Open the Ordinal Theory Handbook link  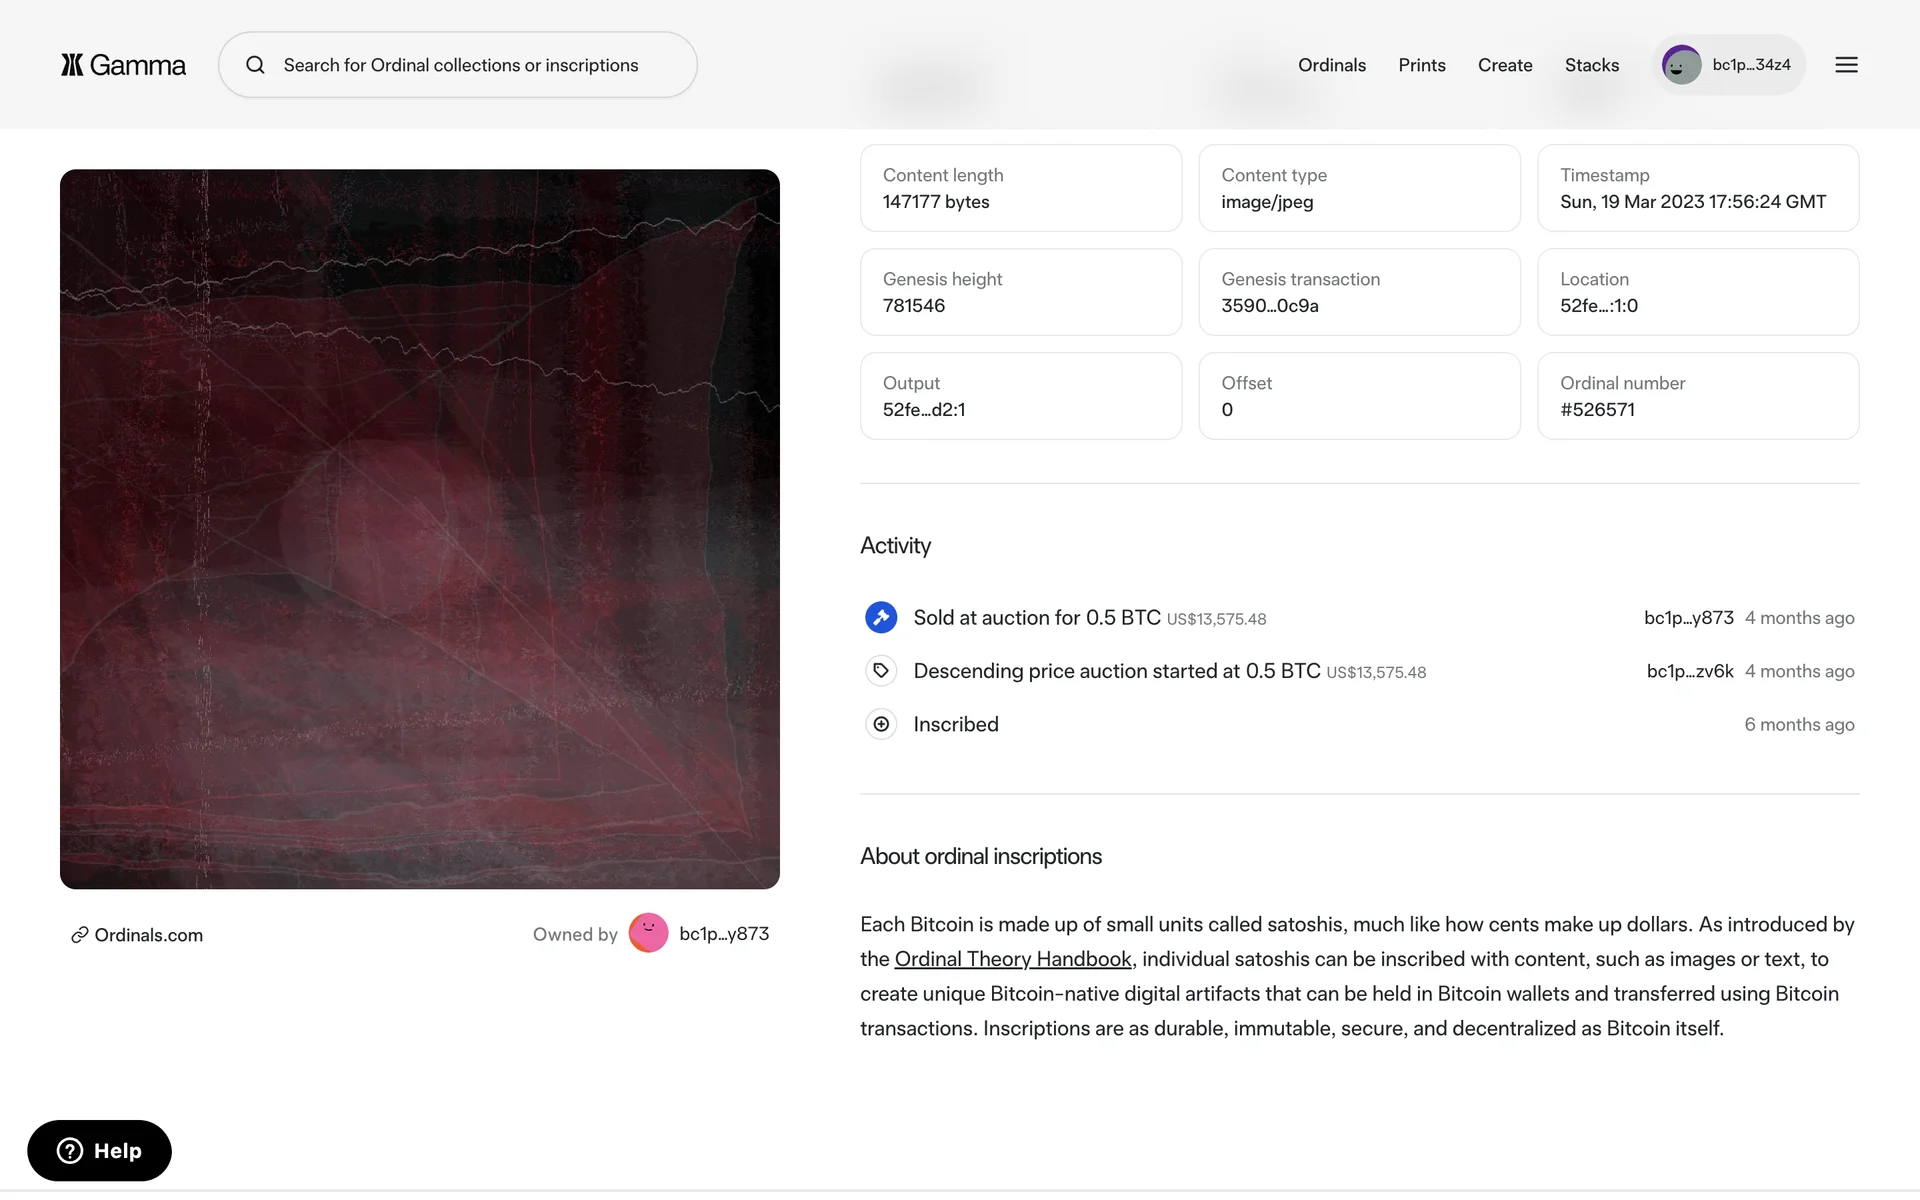pyautogui.click(x=1012, y=959)
